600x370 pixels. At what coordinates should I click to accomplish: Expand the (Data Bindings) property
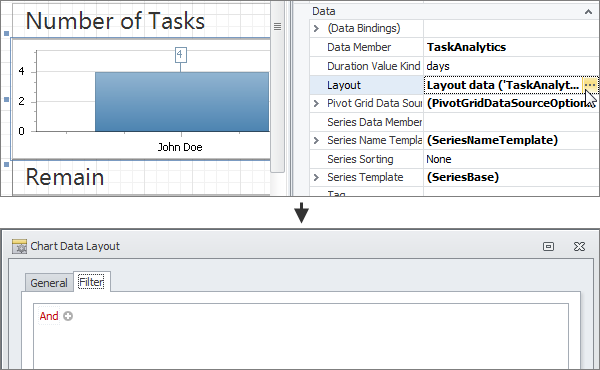[x=316, y=28]
